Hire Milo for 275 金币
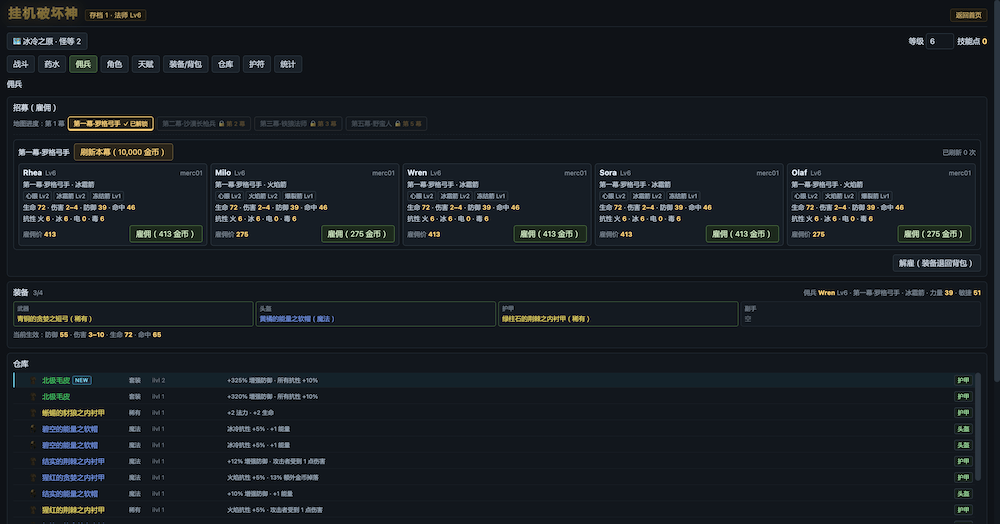1000x524 pixels. (x=357, y=234)
